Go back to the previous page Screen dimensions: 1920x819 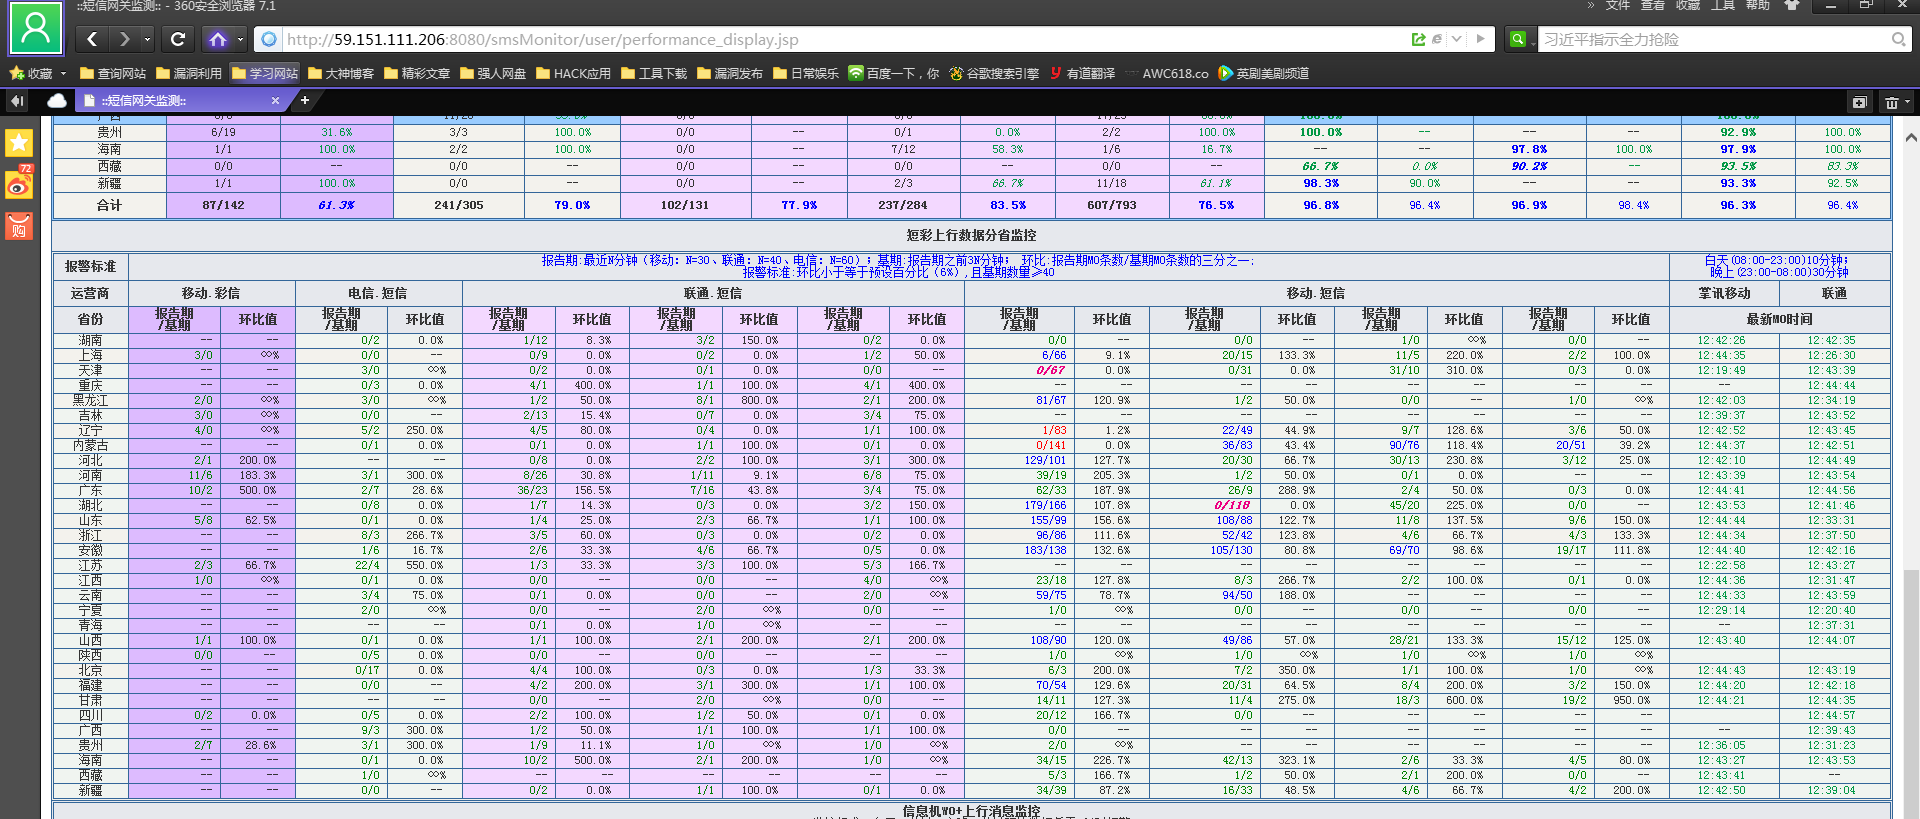click(92, 39)
